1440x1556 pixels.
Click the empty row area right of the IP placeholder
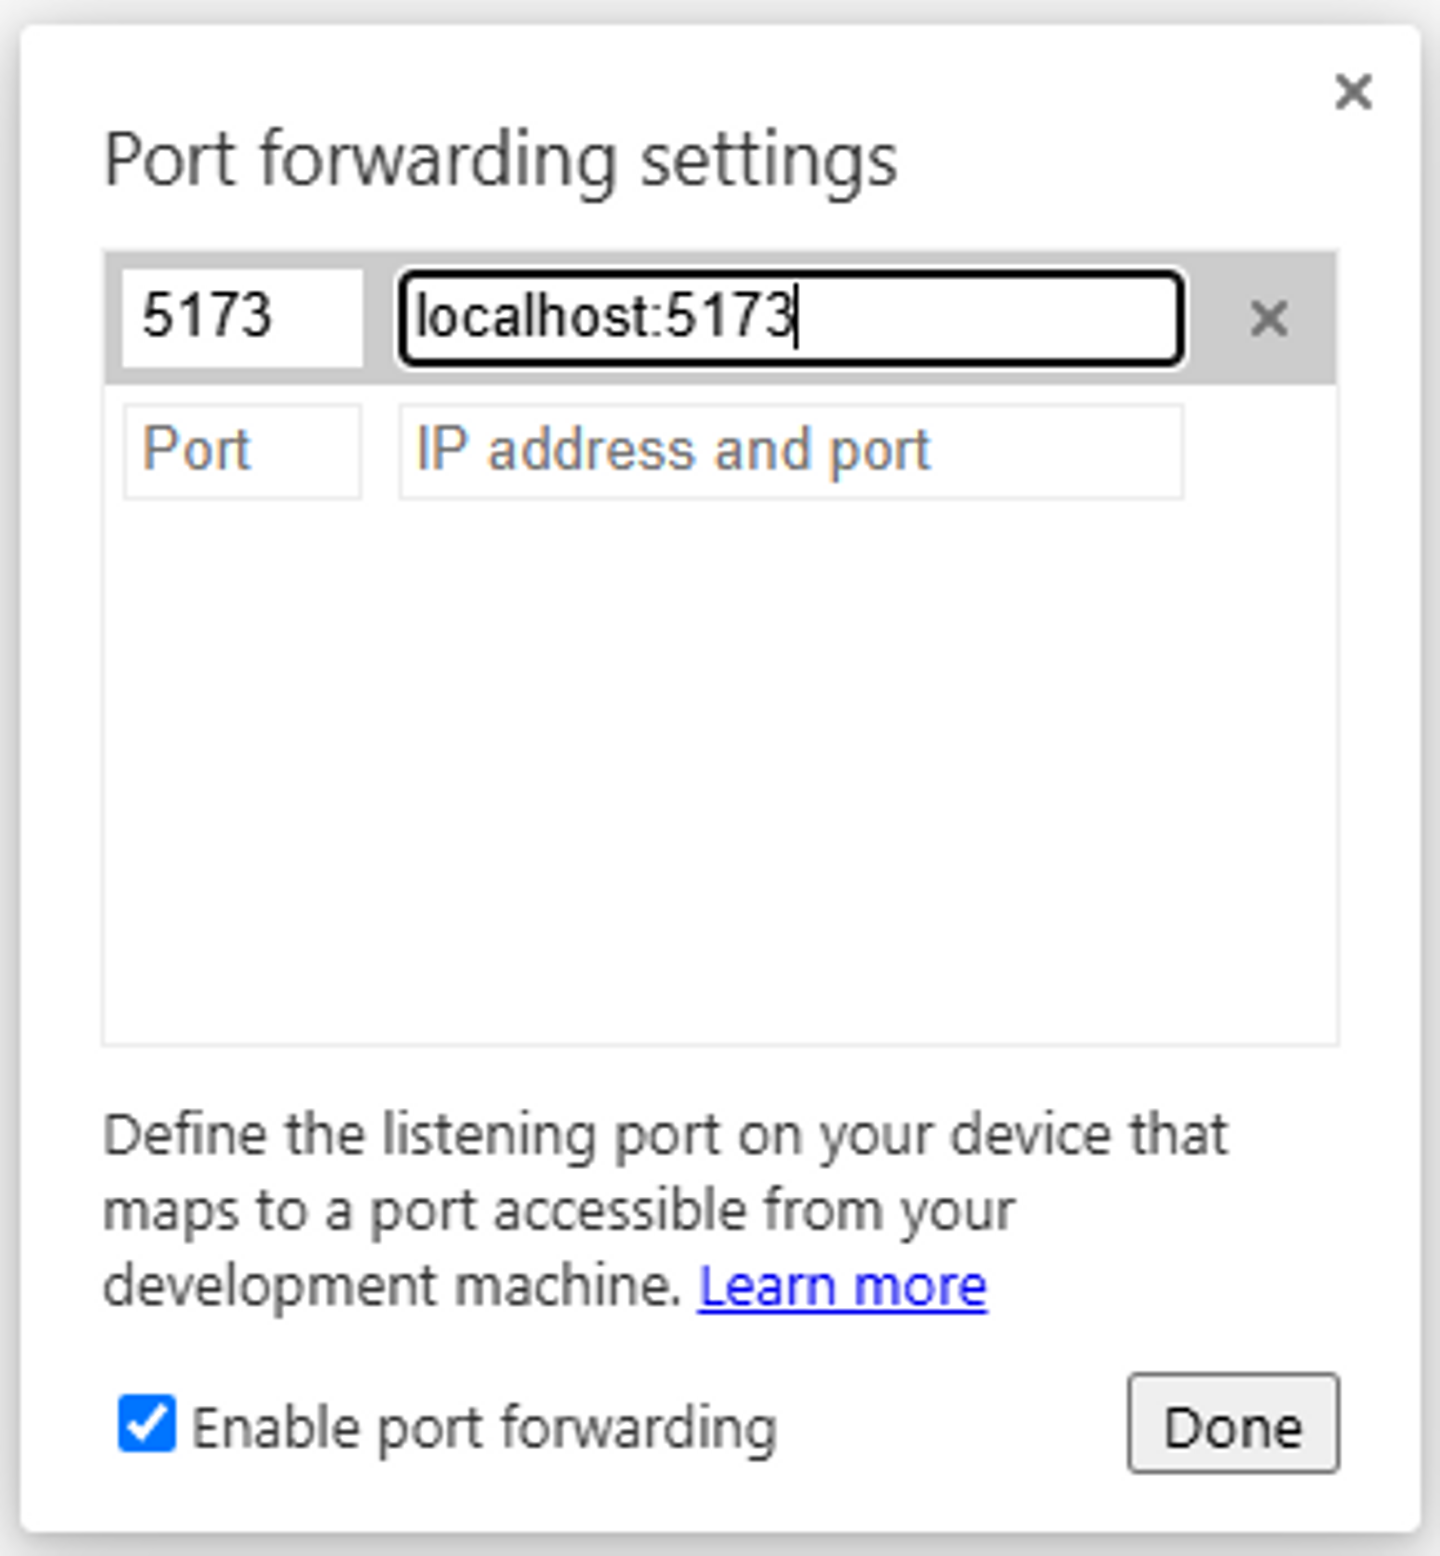coord(1260,451)
